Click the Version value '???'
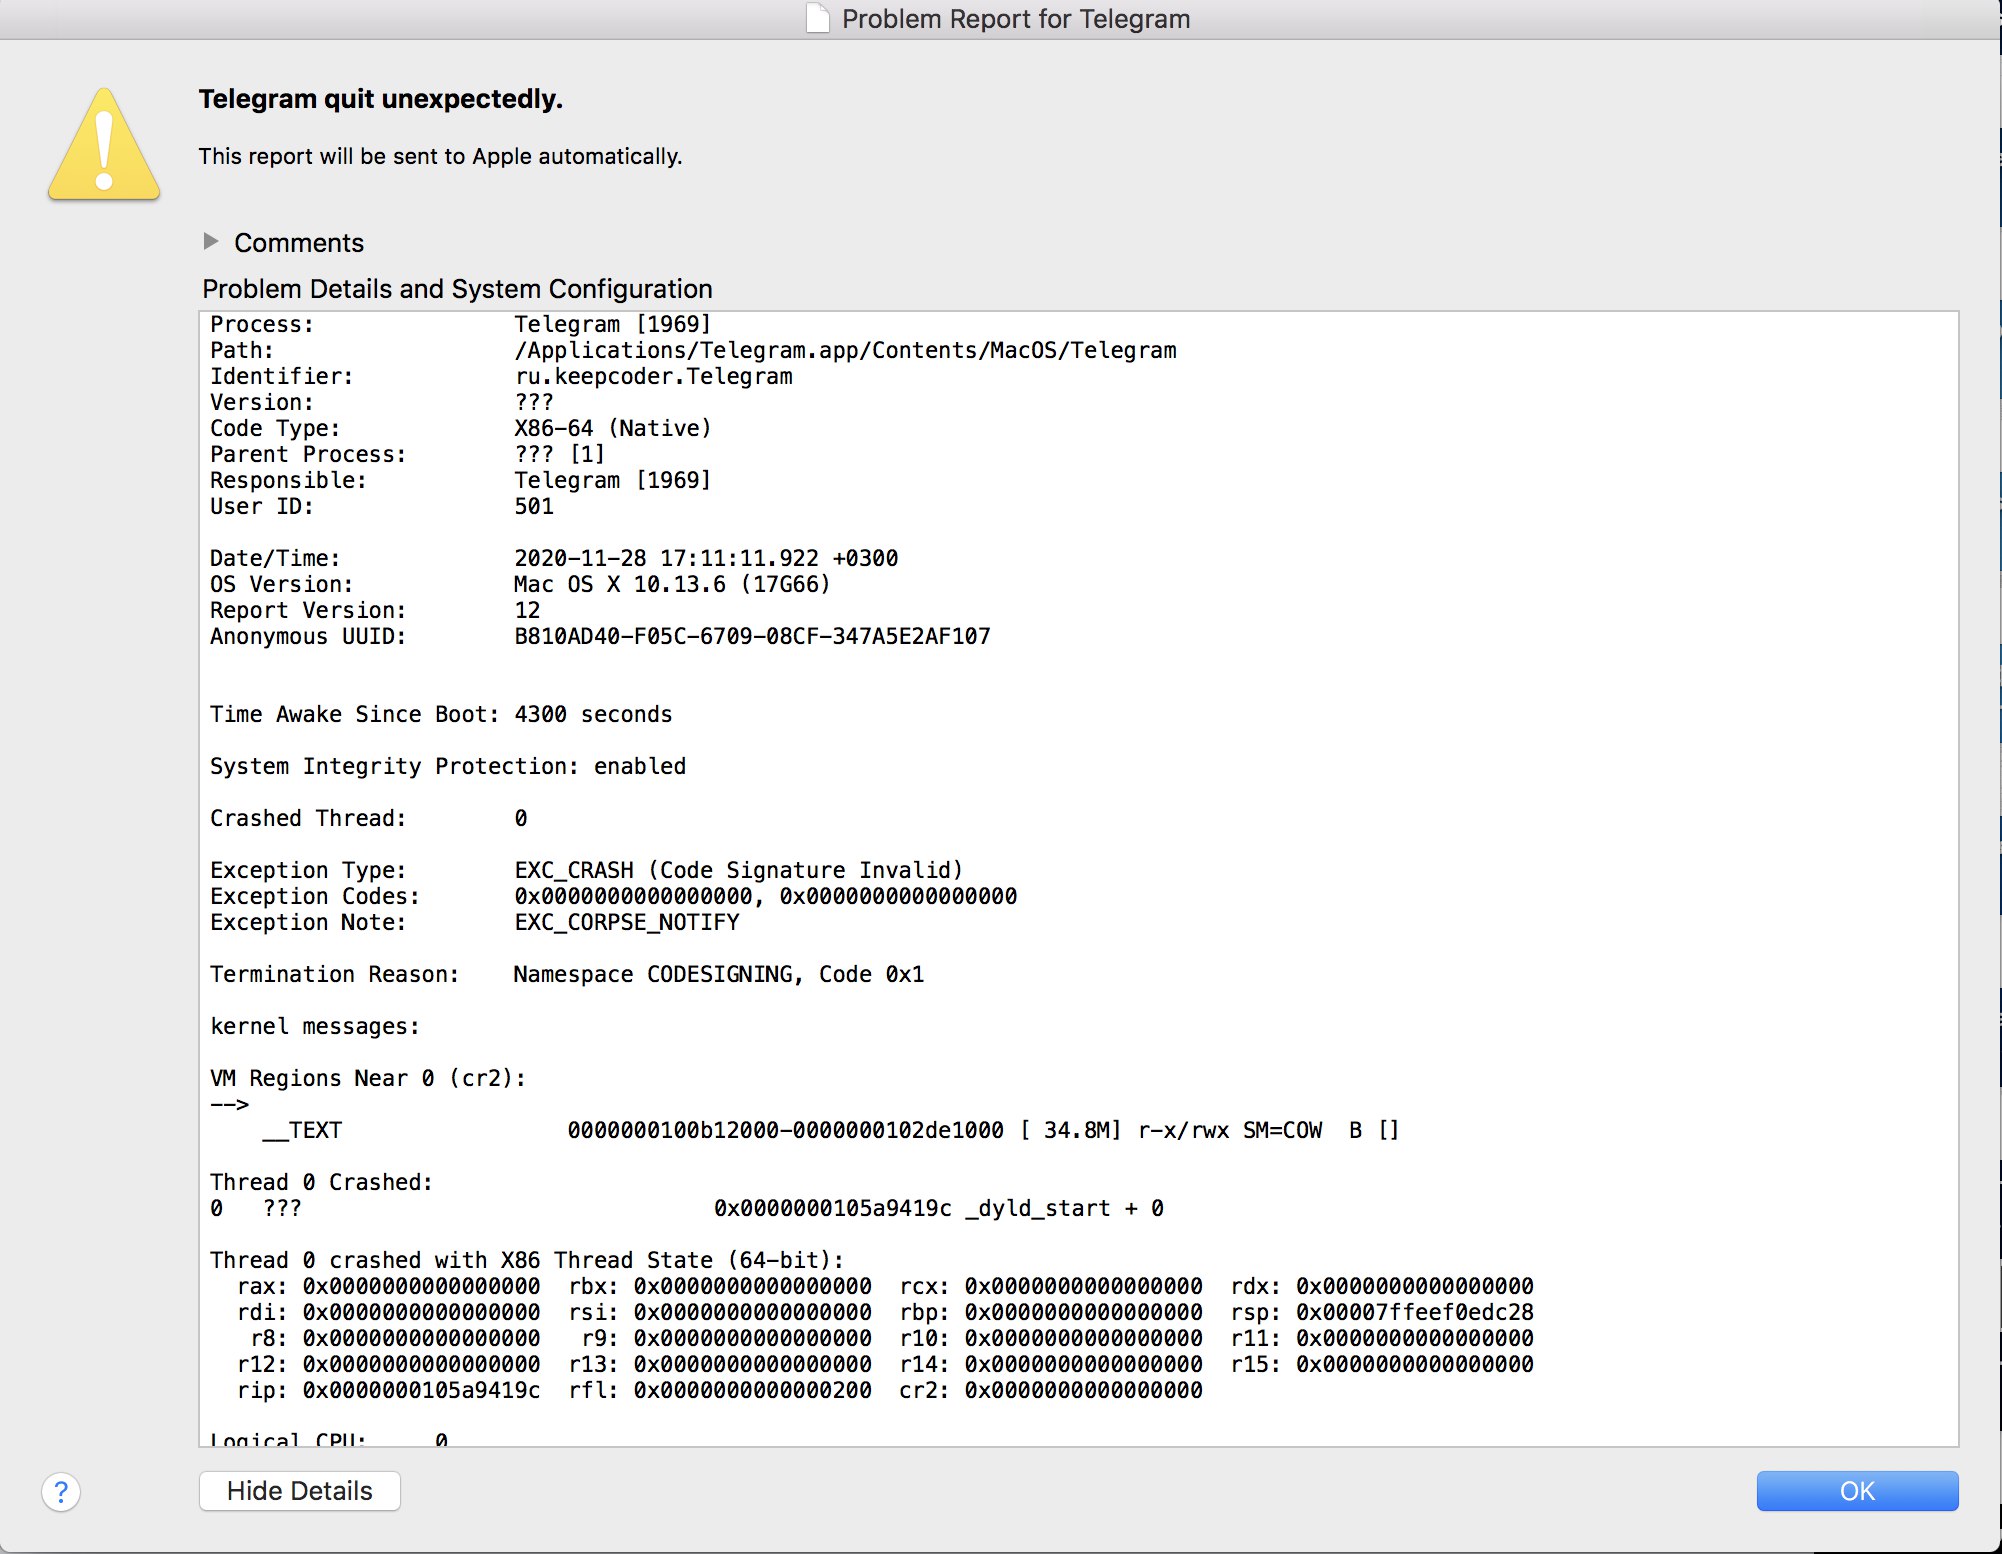The width and height of the screenshot is (2002, 1554). [x=534, y=402]
